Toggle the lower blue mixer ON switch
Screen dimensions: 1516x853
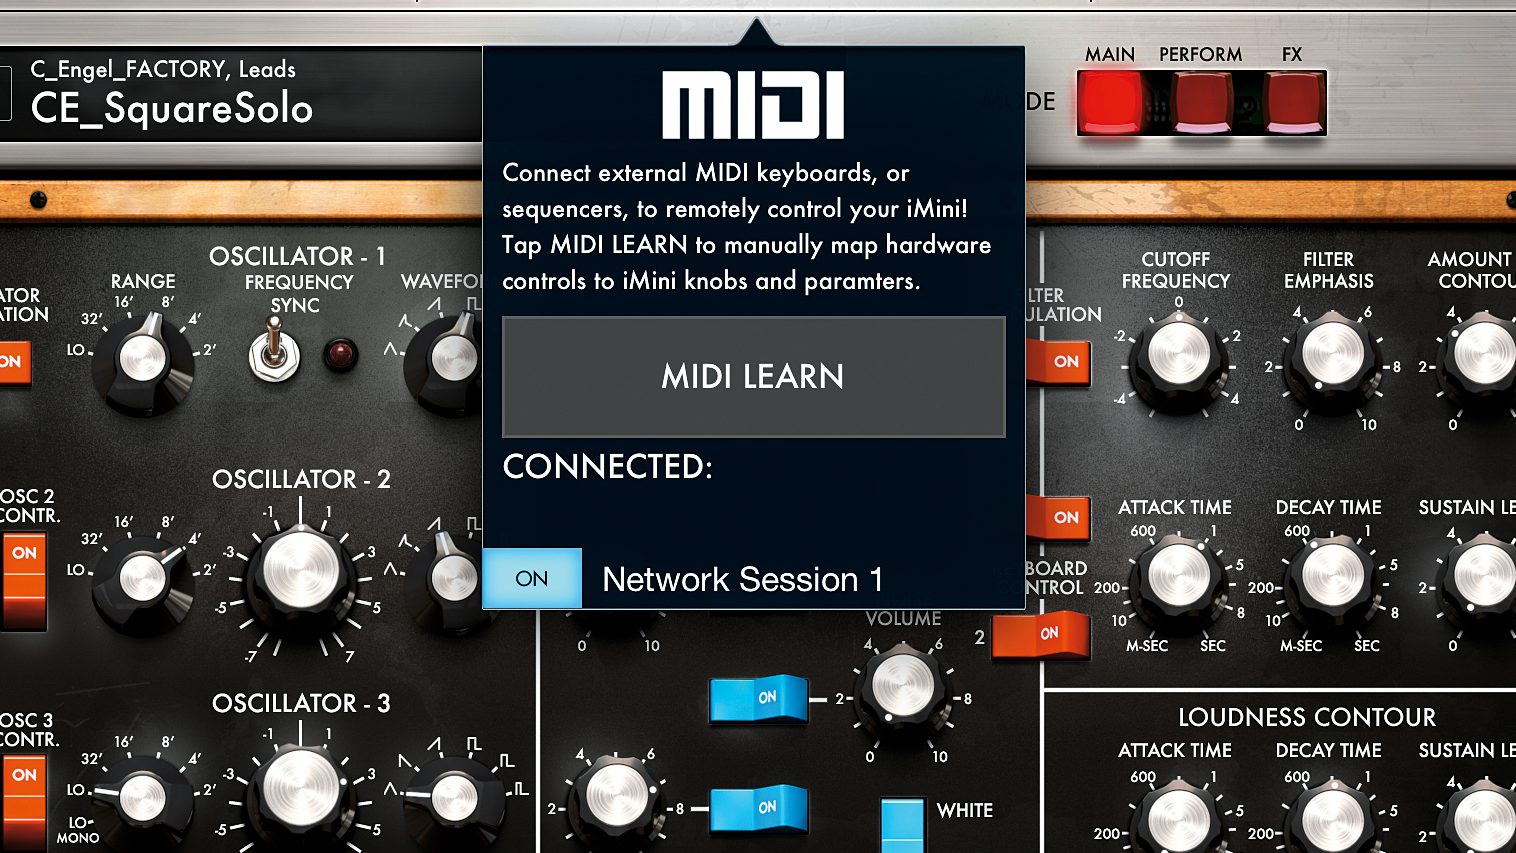click(x=759, y=809)
